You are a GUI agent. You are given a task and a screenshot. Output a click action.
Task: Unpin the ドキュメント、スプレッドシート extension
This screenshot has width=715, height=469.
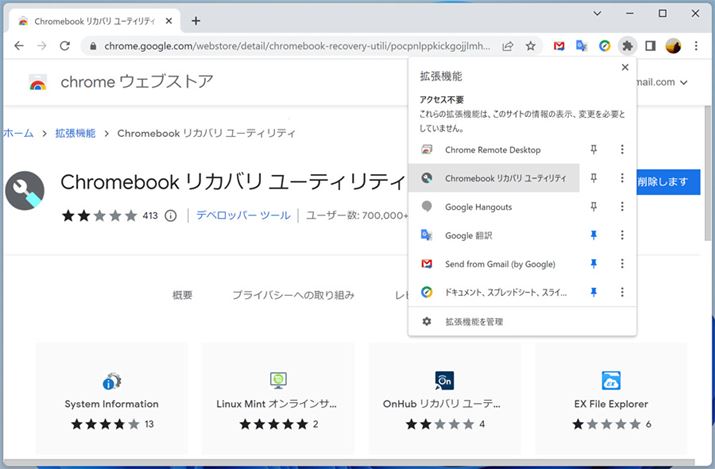[x=593, y=292]
